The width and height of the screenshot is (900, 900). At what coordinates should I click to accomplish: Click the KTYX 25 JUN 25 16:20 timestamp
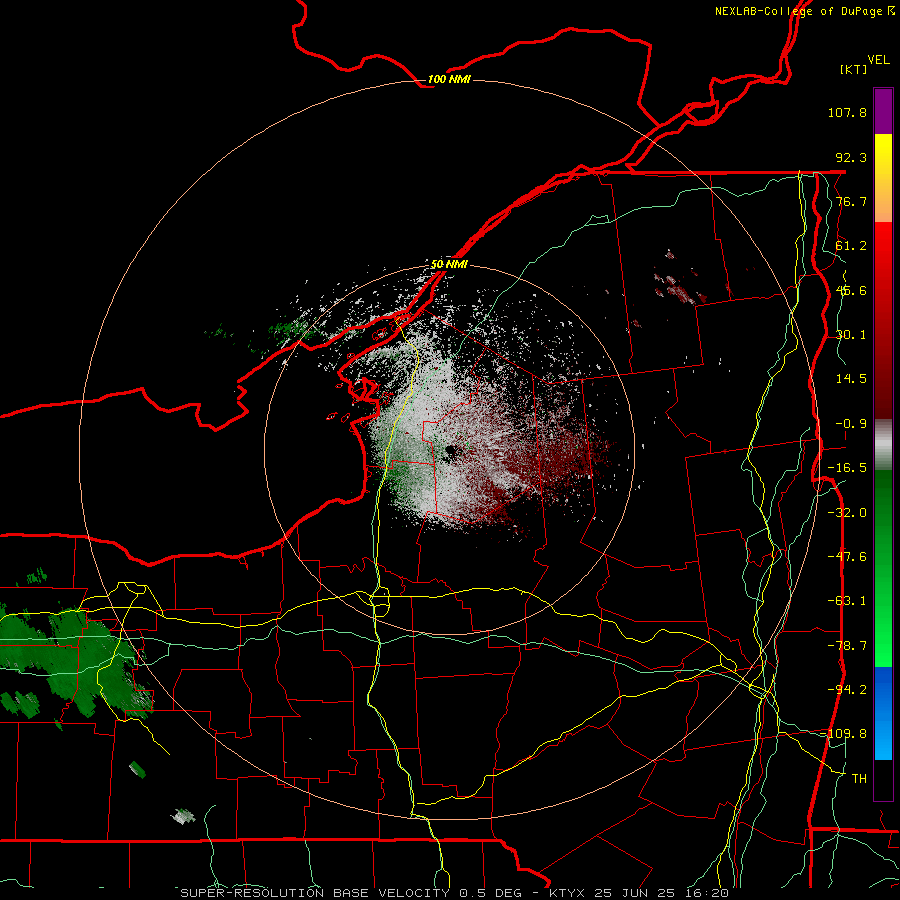click(639, 893)
